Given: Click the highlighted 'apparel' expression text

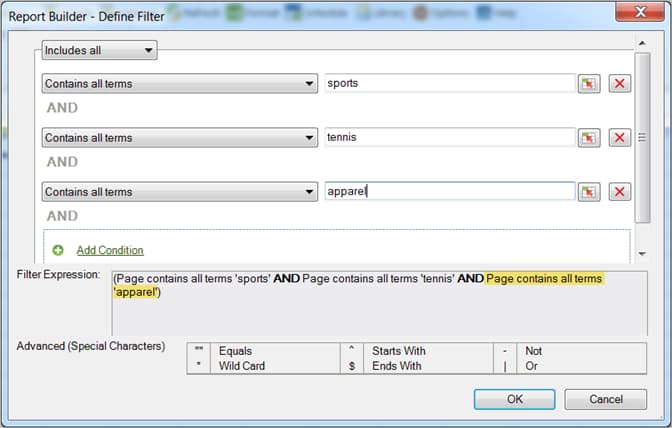Looking at the screenshot, I should coord(137,292).
